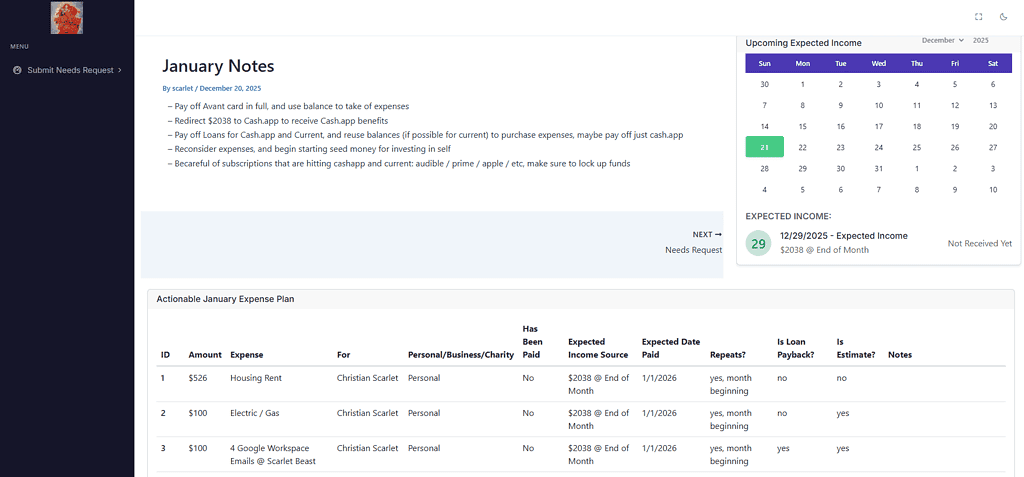
Task: Click the Amount column header
Action: [204, 354]
